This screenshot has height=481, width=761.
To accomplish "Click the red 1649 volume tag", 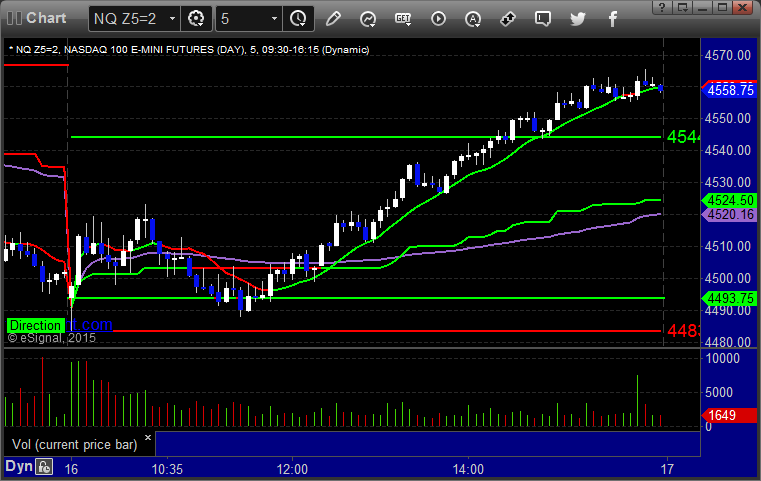I will pos(729,415).
